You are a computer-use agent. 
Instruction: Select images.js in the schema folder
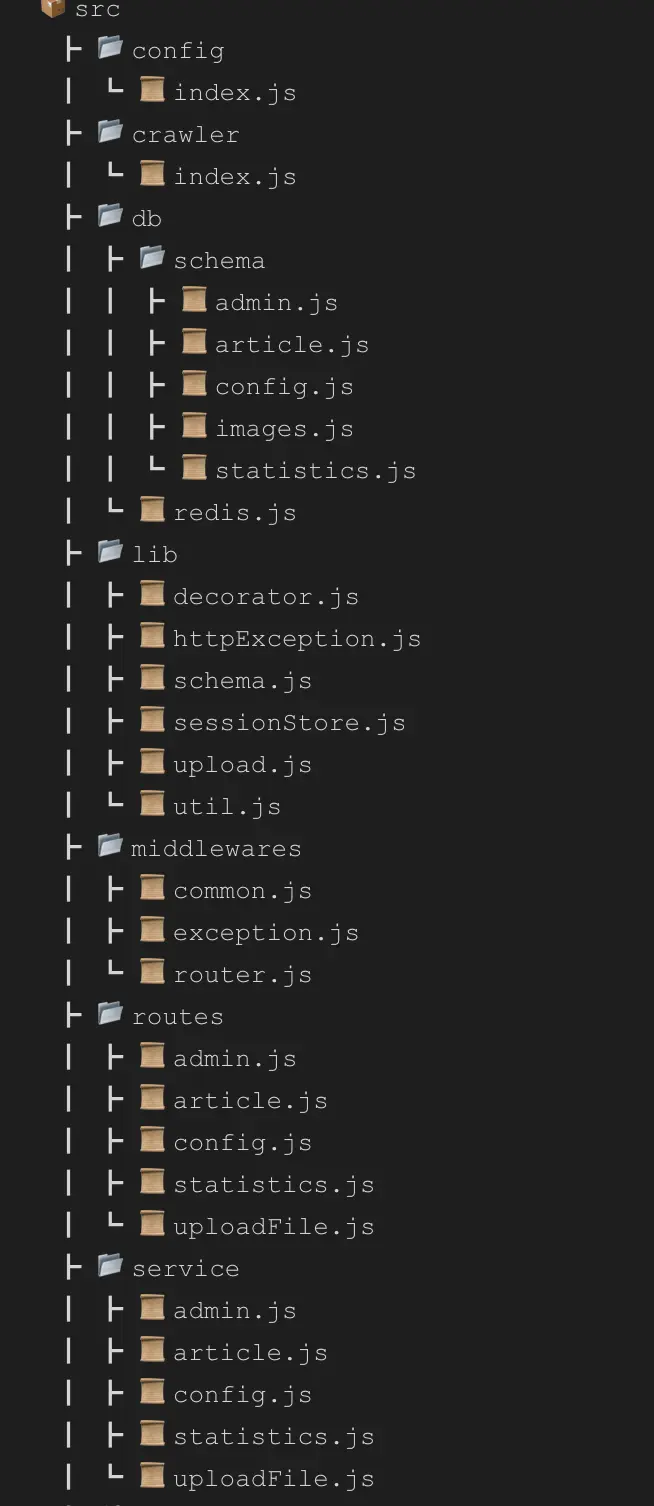coord(284,429)
